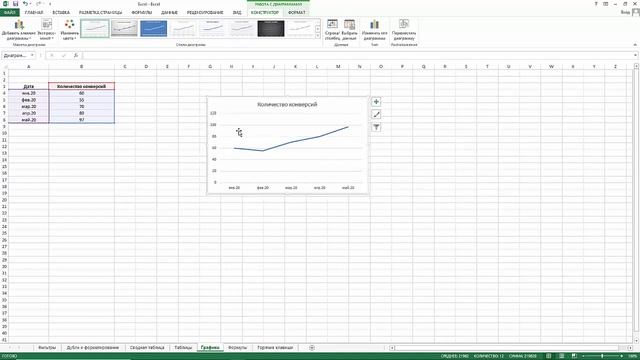Screen dimensions: 640x360
Task: Click the Help question mark icon
Action: click(596, 4)
